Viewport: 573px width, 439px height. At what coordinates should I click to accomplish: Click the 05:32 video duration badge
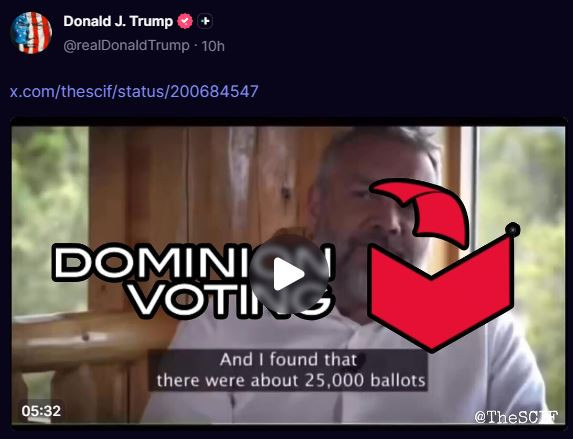click(x=41, y=411)
